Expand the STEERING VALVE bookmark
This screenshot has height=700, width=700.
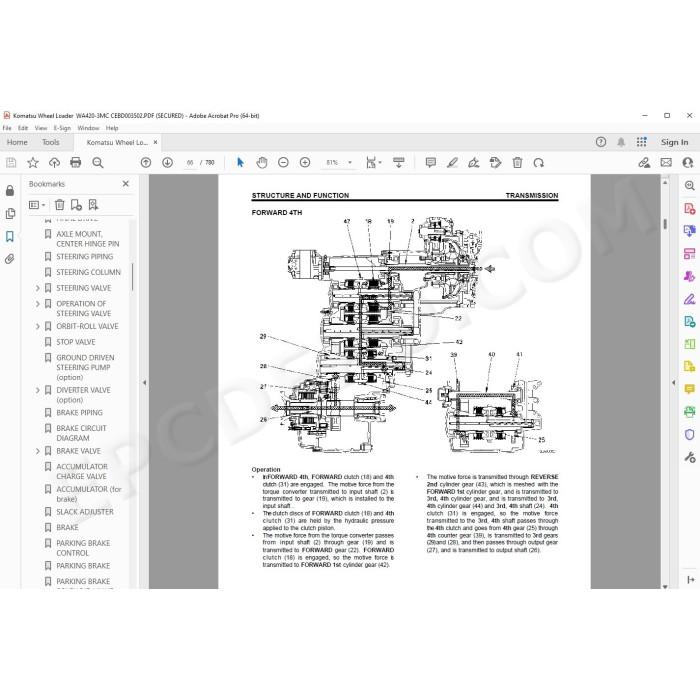(38, 288)
